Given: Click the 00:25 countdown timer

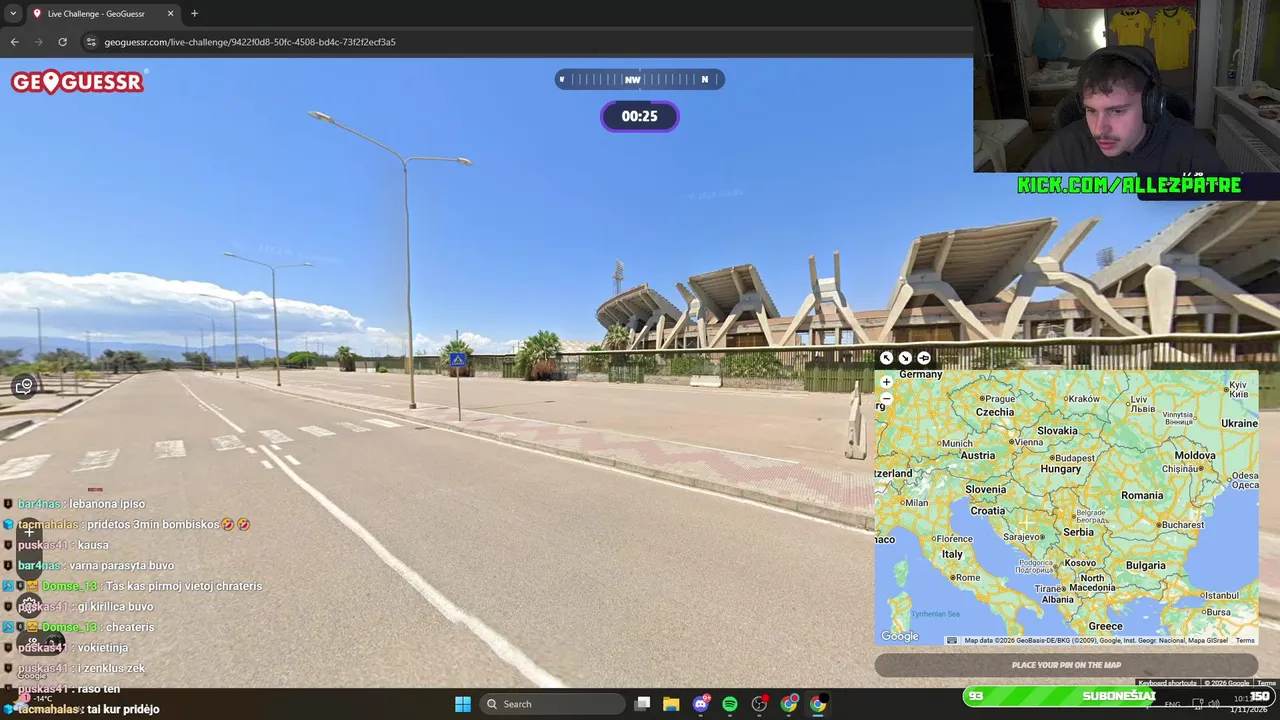Looking at the screenshot, I should click(640, 116).
